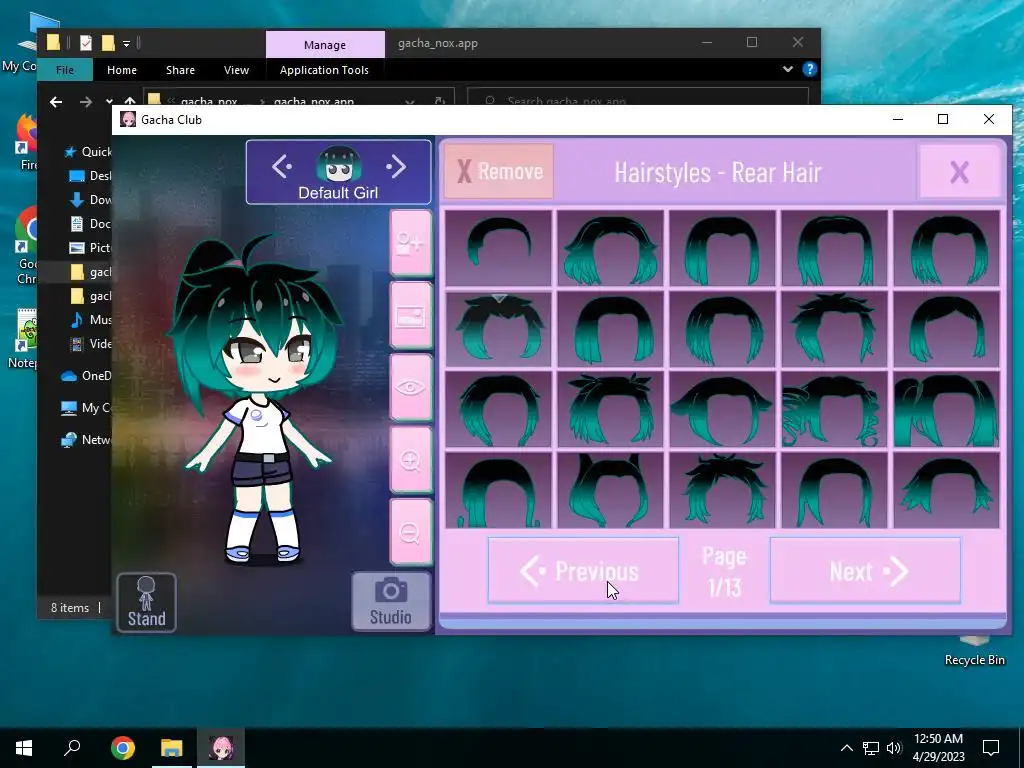Image resolution: width=1024 pixels, height=768 pixels.
Task: Select fifth hairstyle in the second row
Action: [946, 329]
